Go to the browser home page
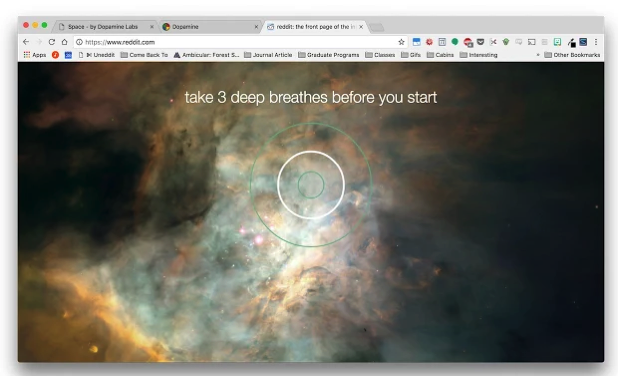The height and width of the screenshot is (376, 618). click(x=65, y=42)
